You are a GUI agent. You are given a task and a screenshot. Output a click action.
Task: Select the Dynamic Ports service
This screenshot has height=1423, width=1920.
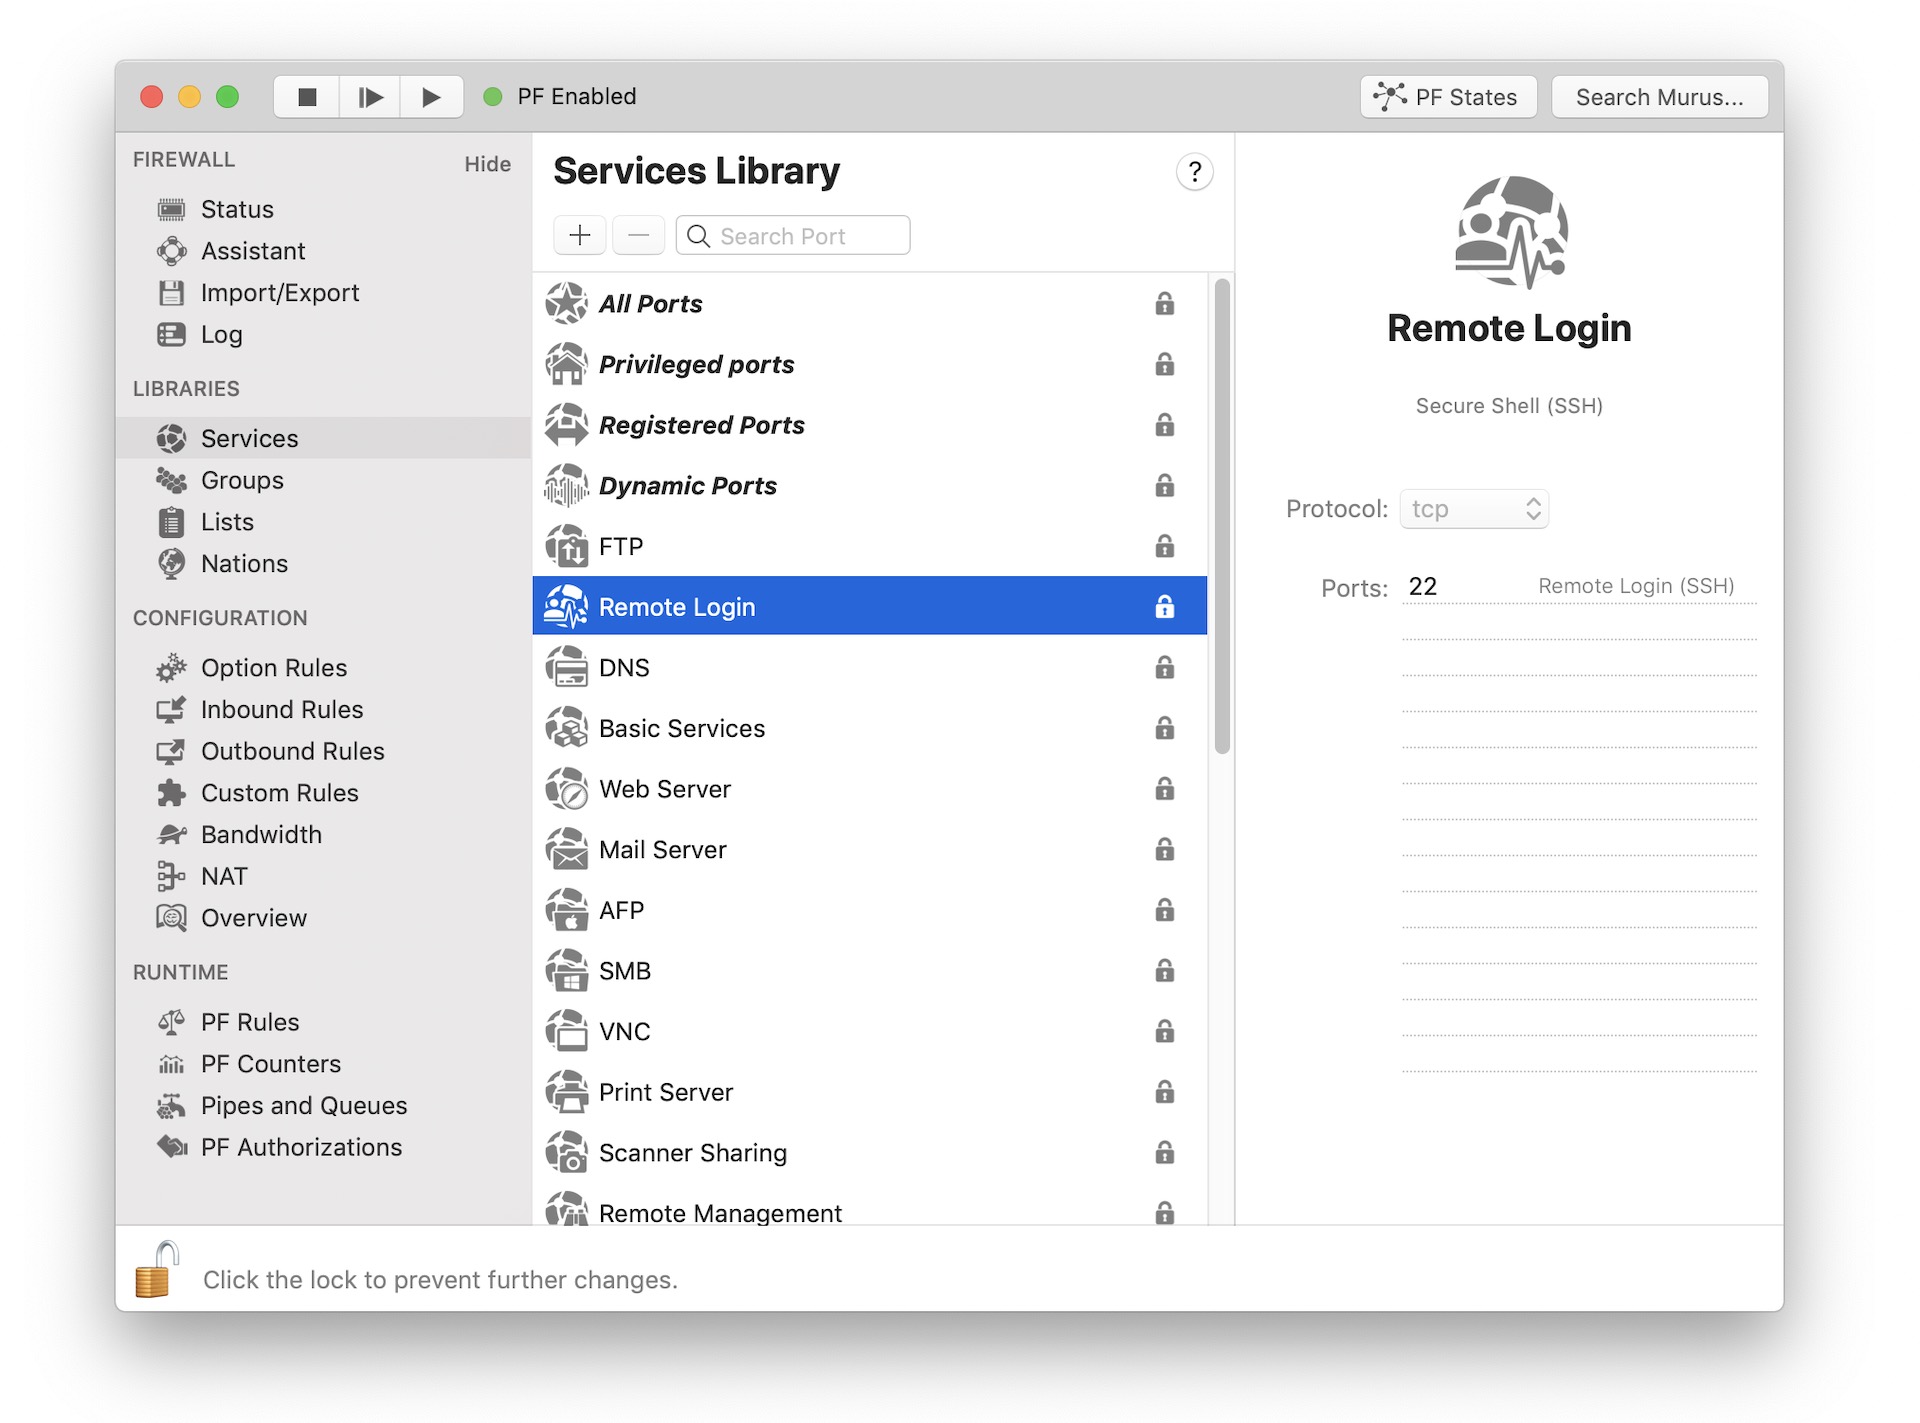(869, 486)
